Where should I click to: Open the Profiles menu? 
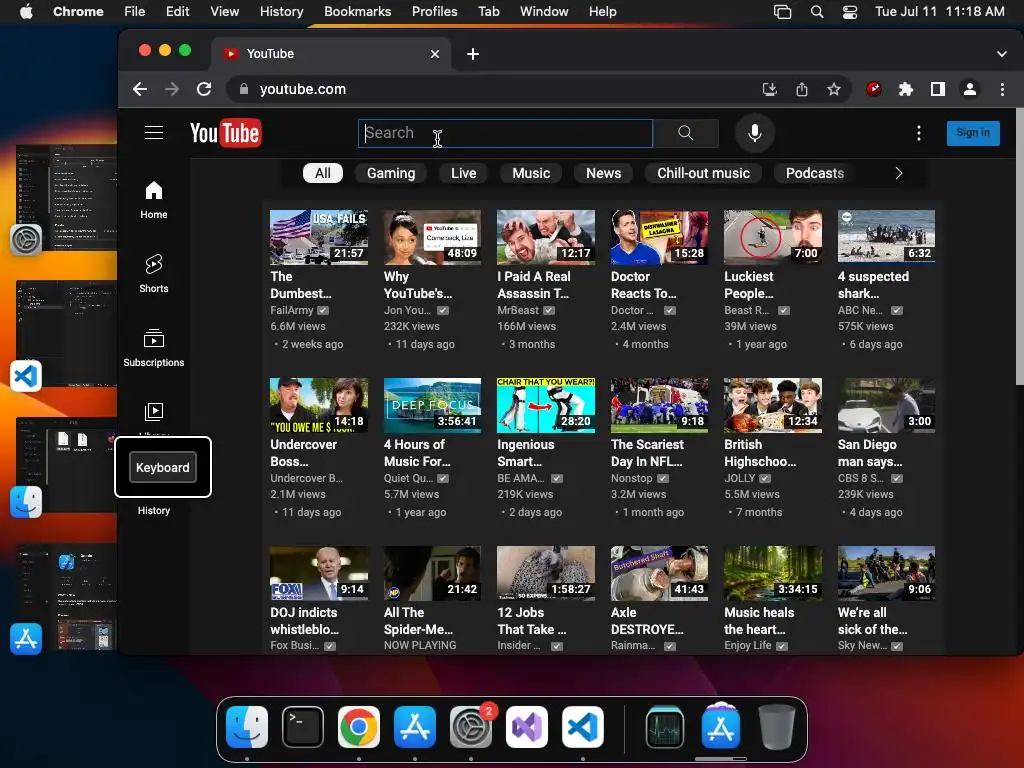pos(434,12)
